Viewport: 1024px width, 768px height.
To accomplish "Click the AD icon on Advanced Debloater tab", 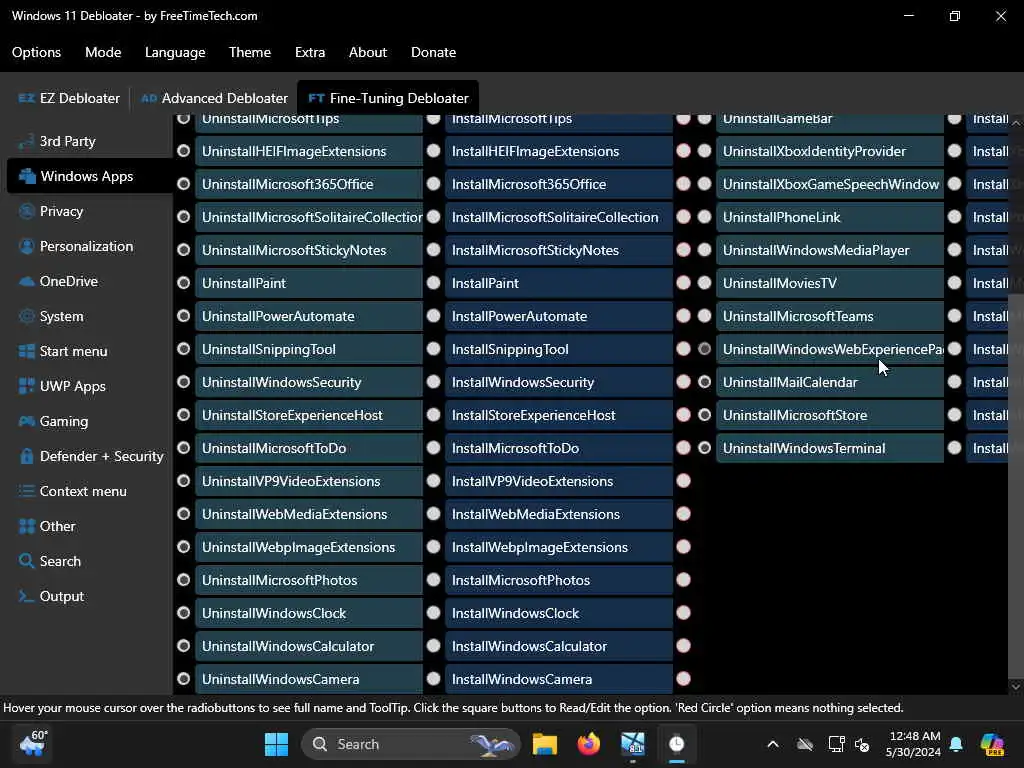I will pos(149,98).
